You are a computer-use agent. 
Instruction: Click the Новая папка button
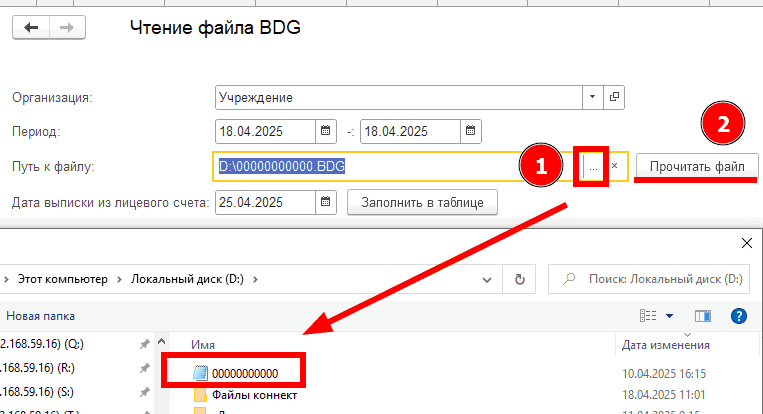click(x=40, y=316)
